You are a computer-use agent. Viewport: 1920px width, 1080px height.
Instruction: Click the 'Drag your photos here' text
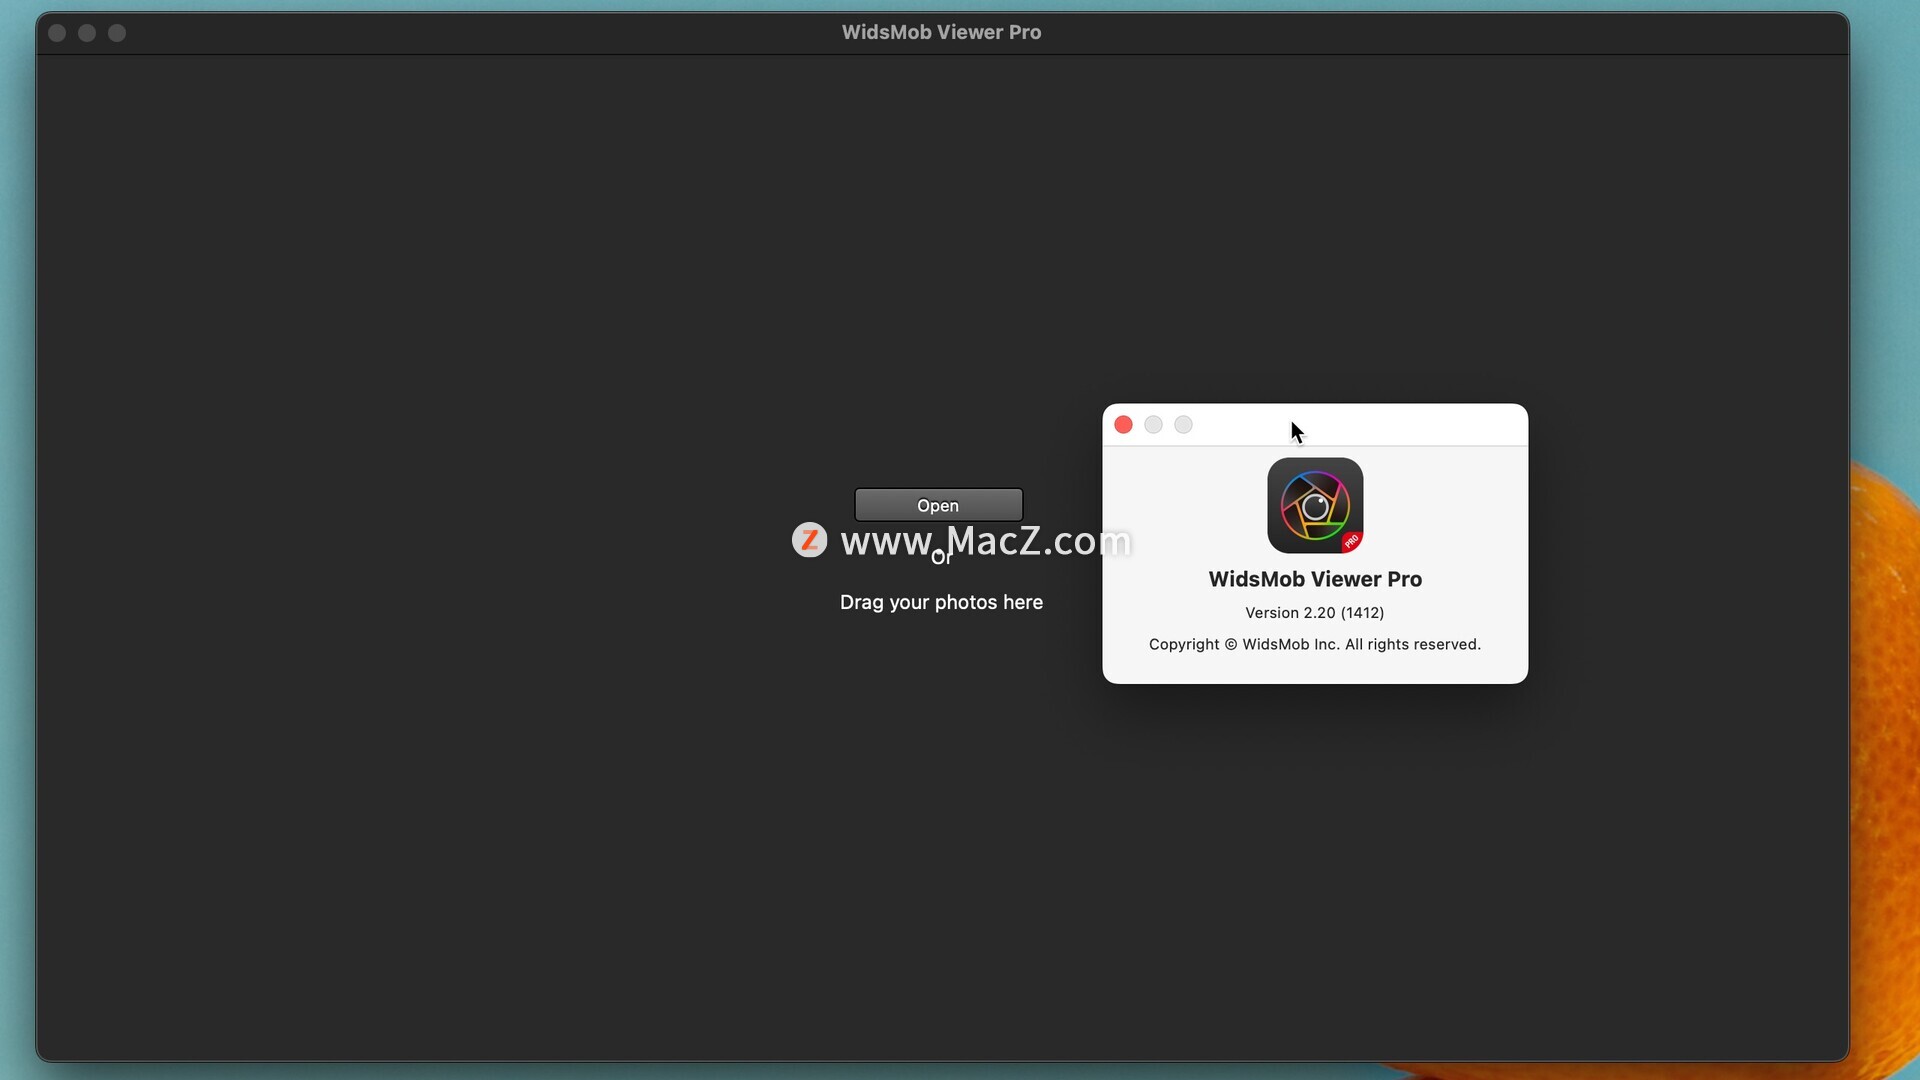pos(941,602)
